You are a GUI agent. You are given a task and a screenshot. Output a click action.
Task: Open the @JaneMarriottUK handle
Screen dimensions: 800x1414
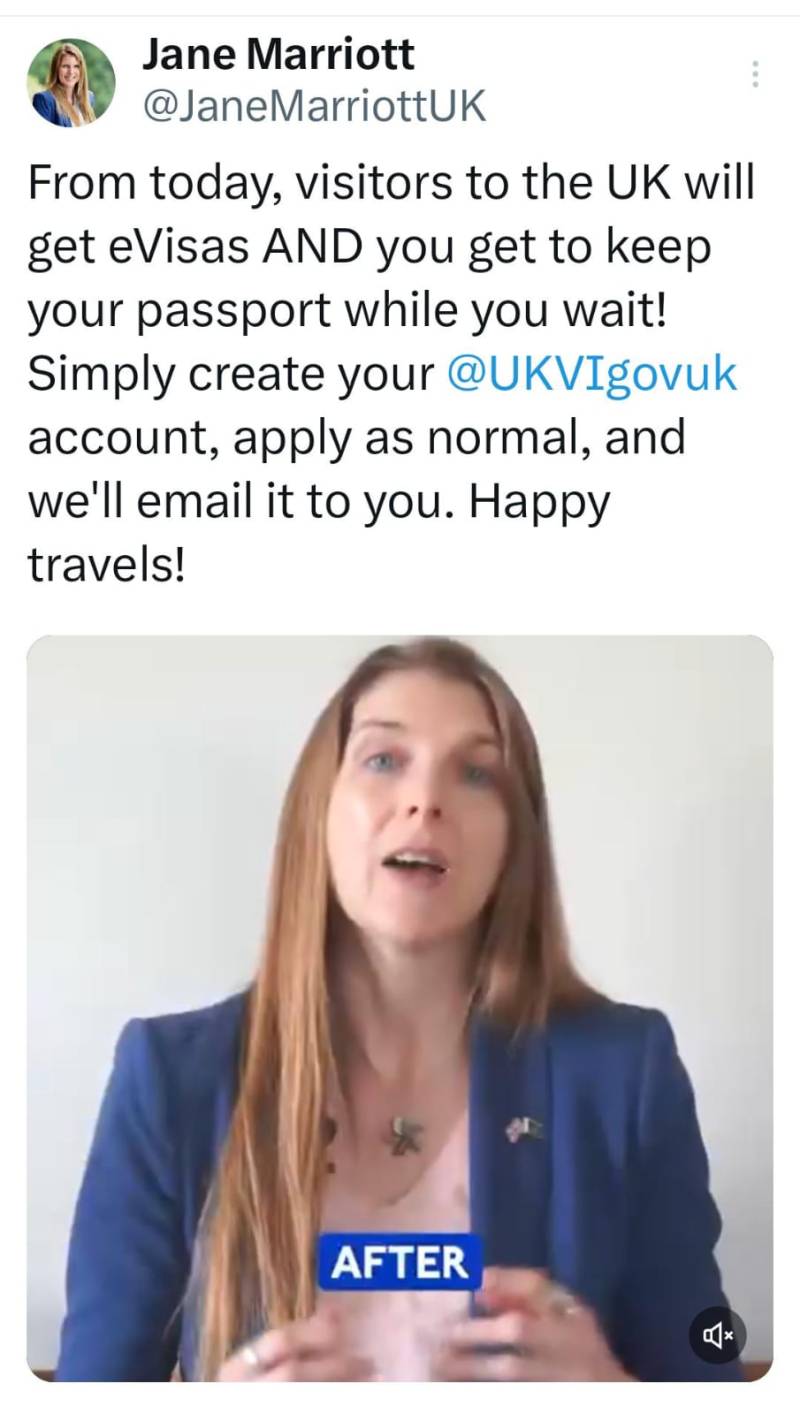point(314,105)
